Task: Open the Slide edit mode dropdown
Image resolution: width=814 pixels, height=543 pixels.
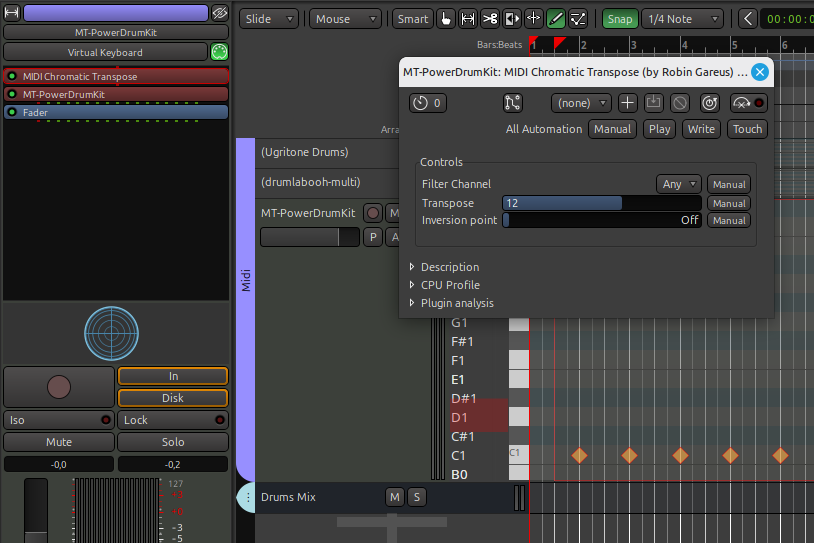Action: click(x=271, y=19)
